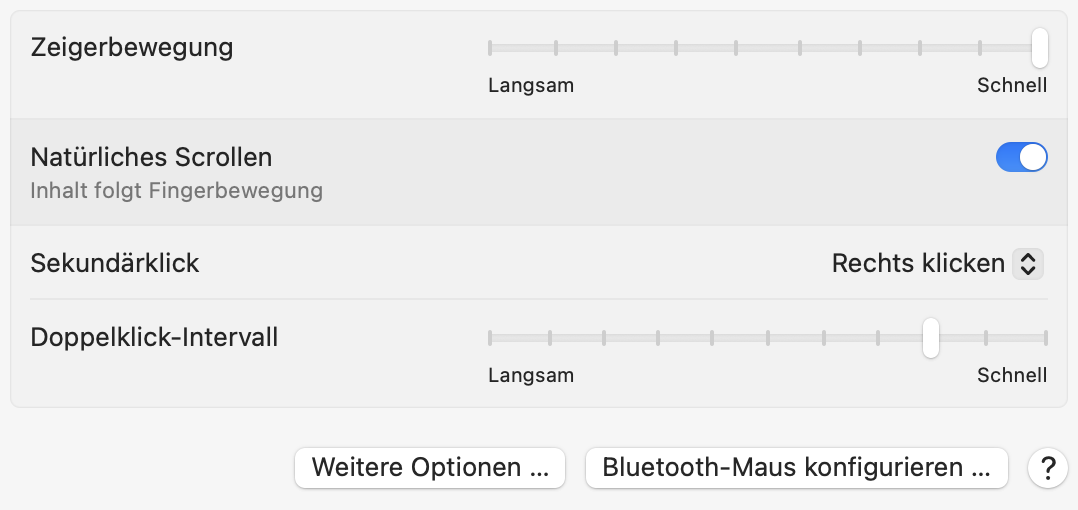
Task: Toggle the Natürliches Scrollen switch
Action: point(1021,157)
